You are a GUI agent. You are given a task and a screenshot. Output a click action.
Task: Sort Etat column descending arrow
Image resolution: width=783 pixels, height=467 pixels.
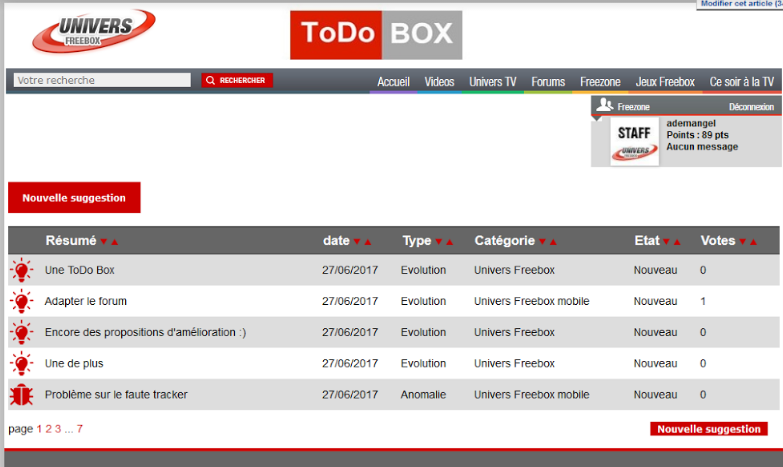666,242
